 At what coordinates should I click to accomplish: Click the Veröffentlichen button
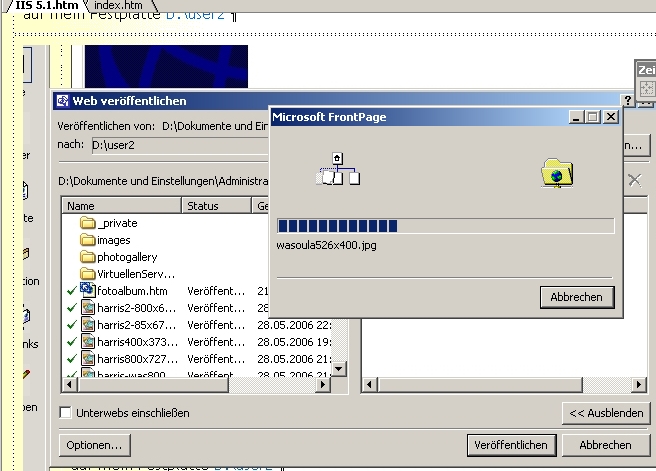coord(510,445)
